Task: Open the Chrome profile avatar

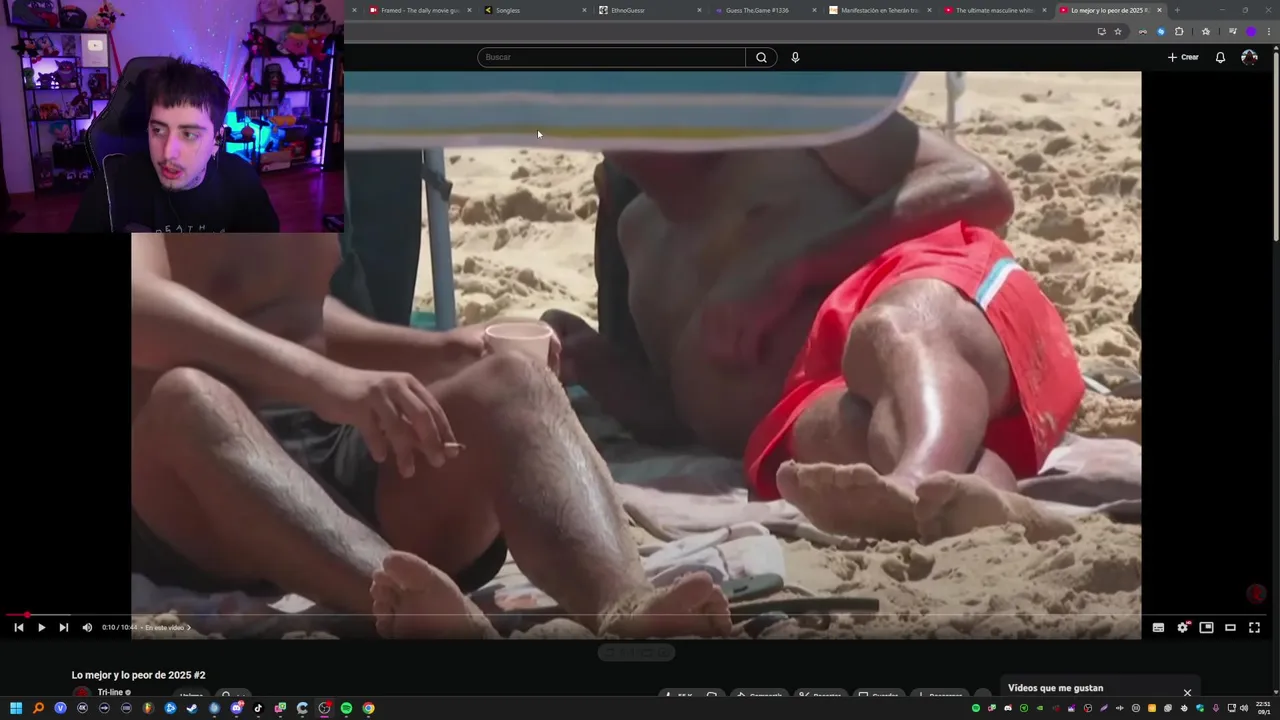Action: tap(1251, 31)
